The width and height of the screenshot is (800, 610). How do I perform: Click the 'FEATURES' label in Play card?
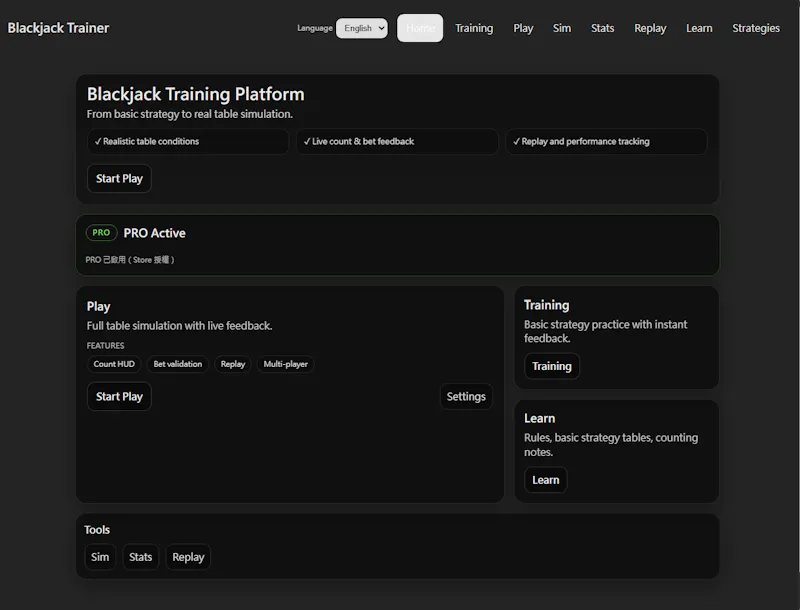coord(106,346)
